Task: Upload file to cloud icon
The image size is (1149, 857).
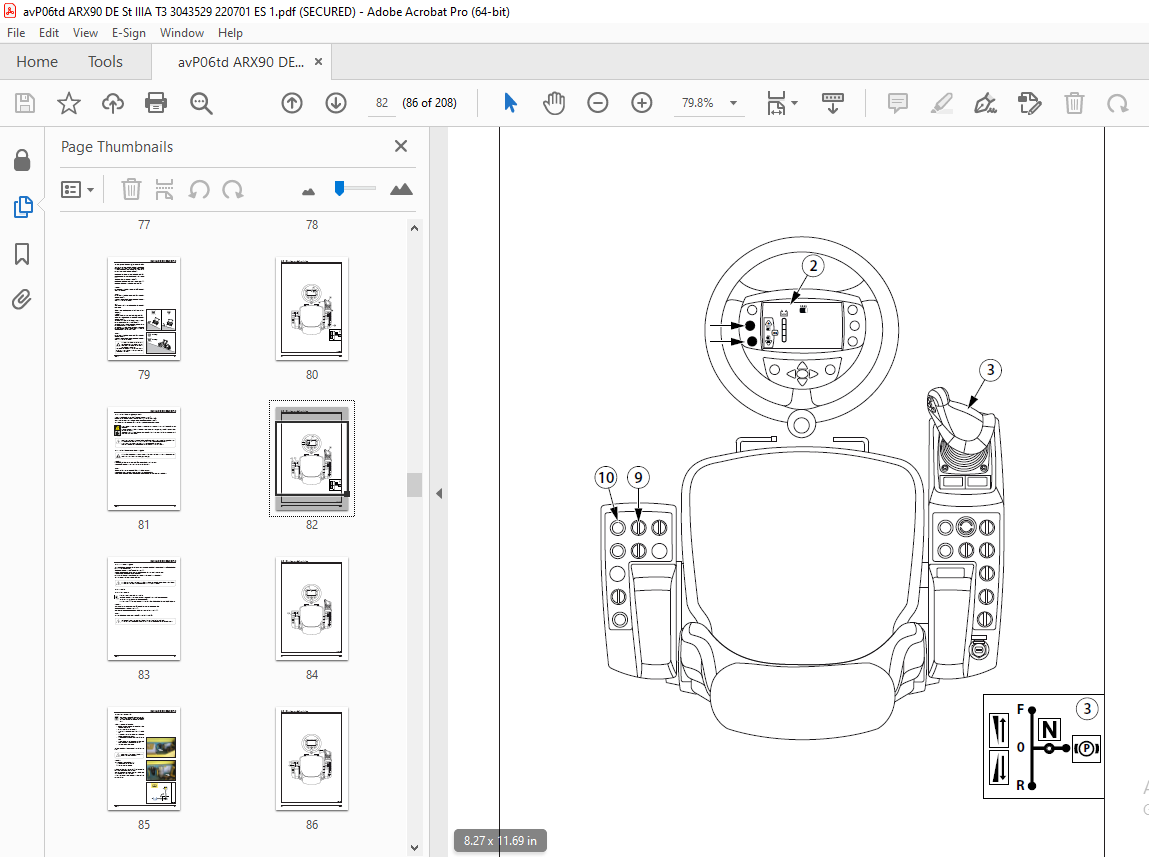Action: tap(113, 103)
